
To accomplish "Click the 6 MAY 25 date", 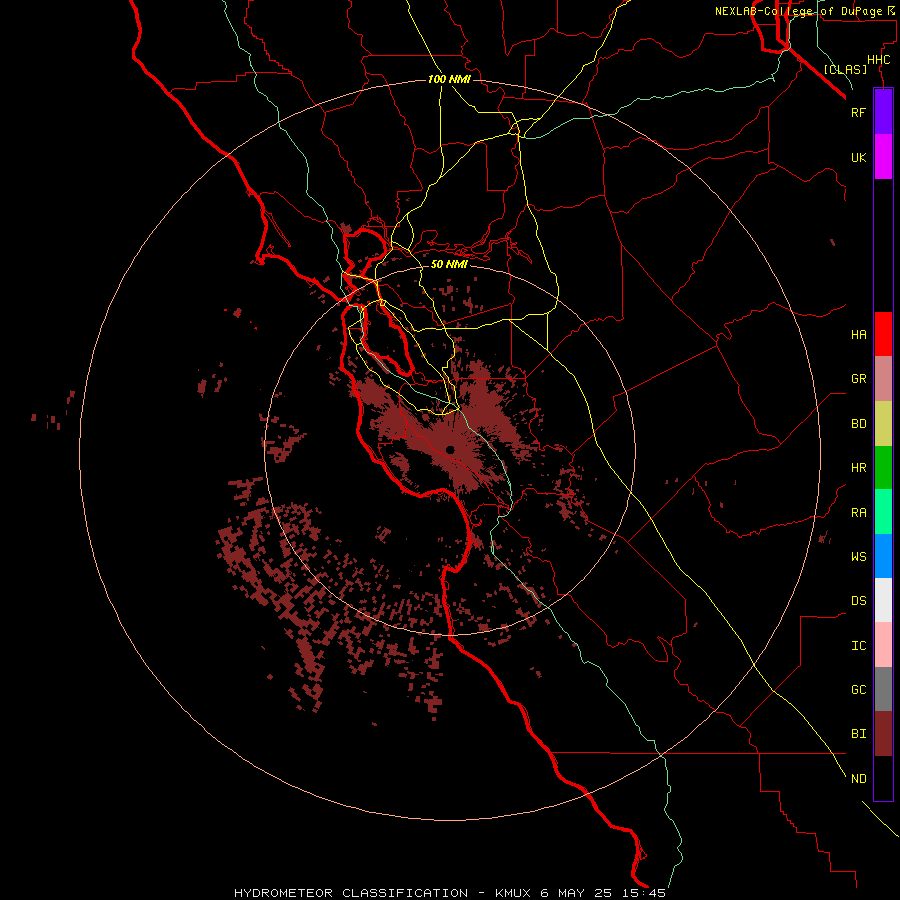I will tap(576, 893).
